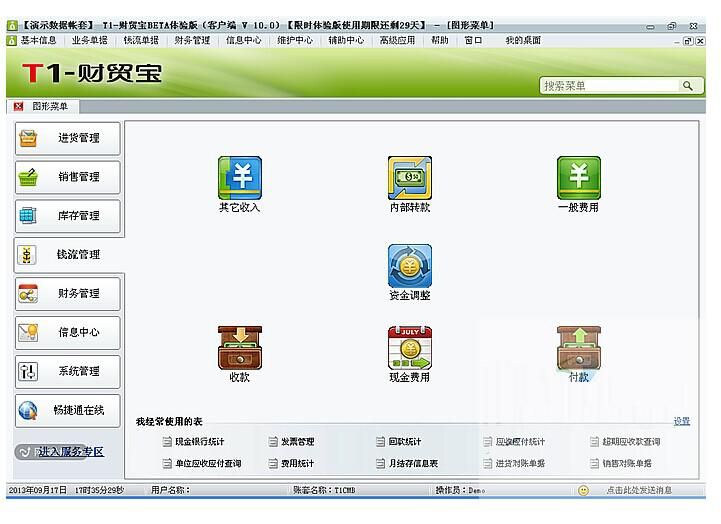Screen dimensions: 721x524
Task: Open the 应收应付统计 report
Action: 520,442
